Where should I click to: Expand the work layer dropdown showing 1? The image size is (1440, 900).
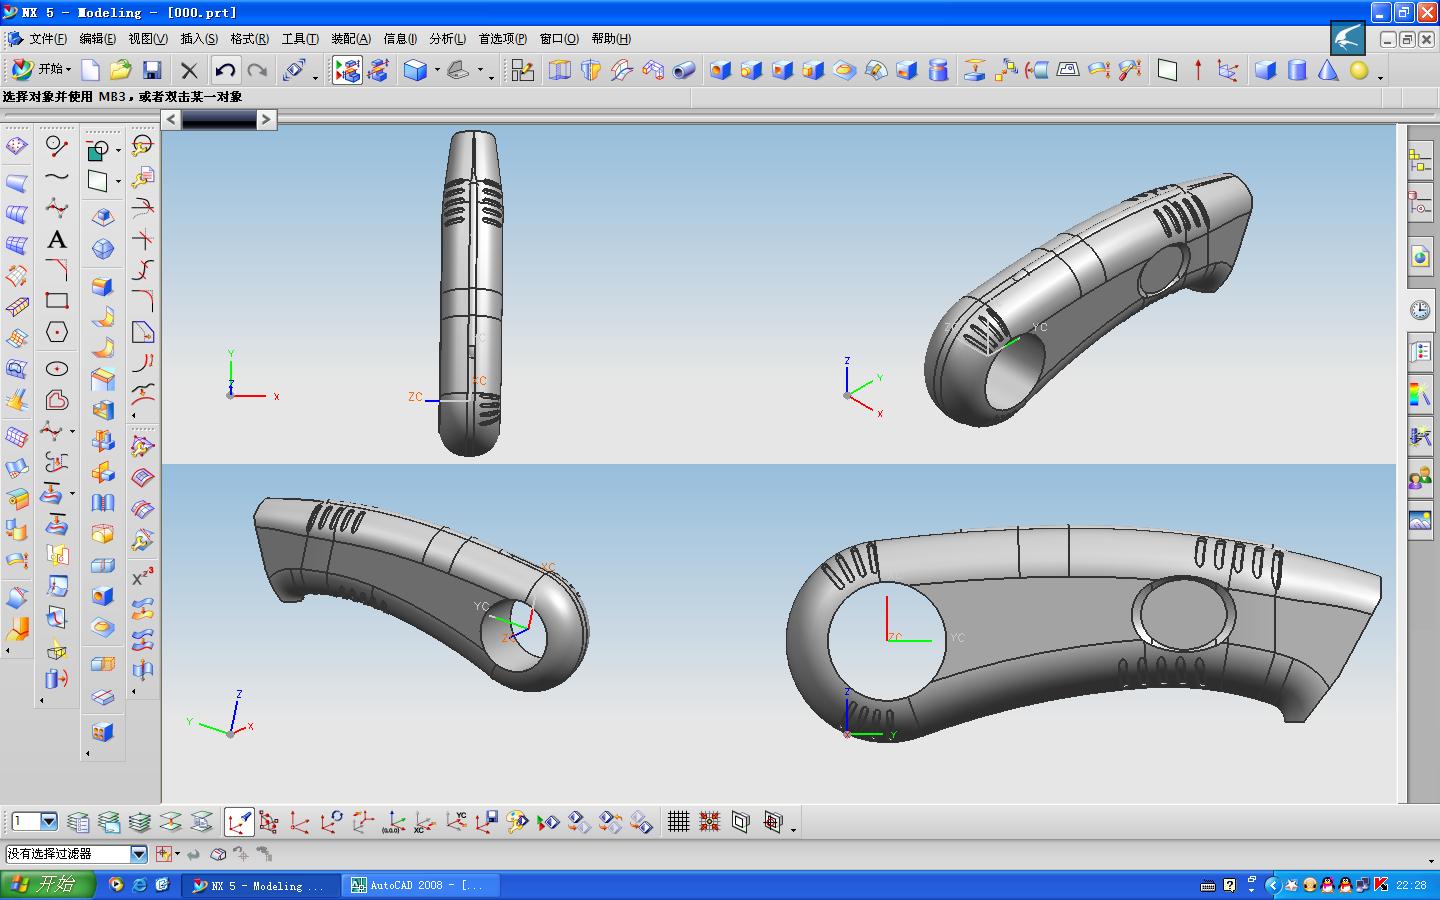click(x=48, y=822)
